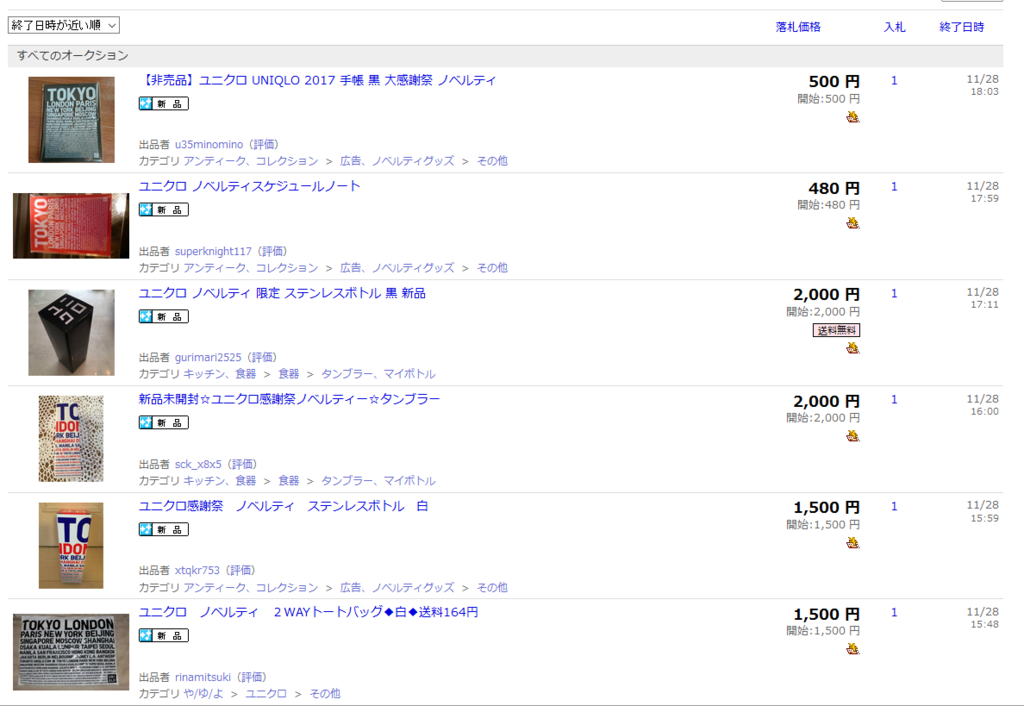Open 評価 link next to u35minomino
This screenshot has width=1024, height=706.
[x=264, y=144]
